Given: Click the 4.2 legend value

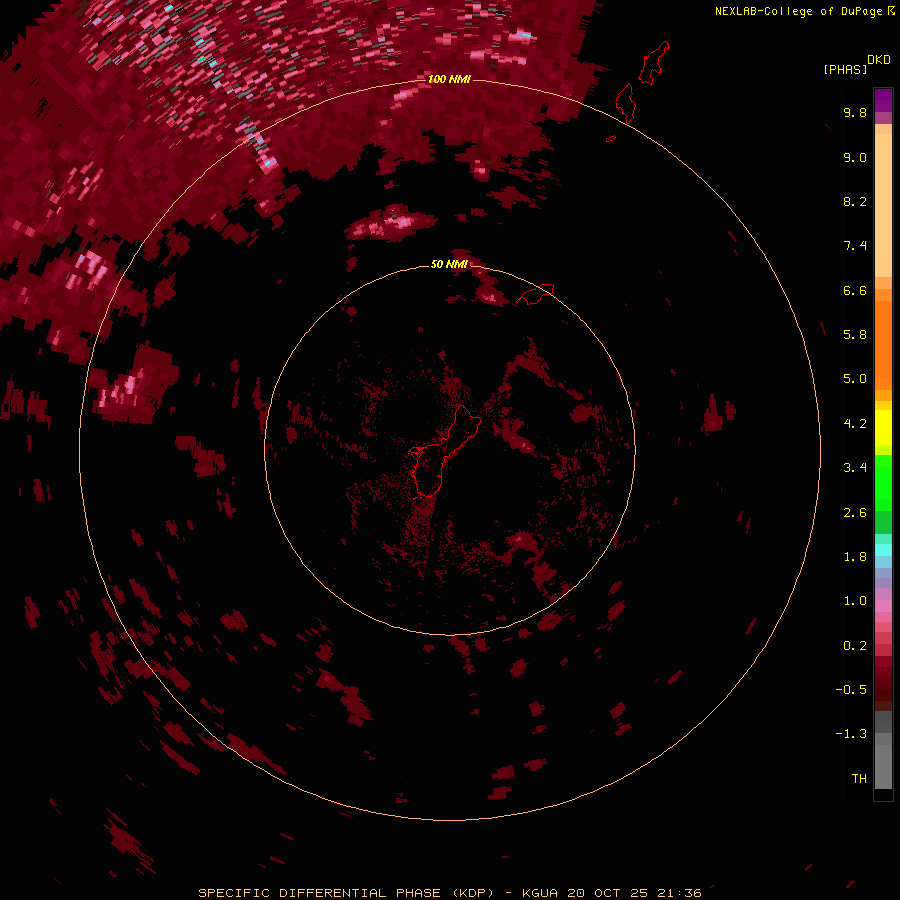Looking at the screenshot, I should pos(855,424).
